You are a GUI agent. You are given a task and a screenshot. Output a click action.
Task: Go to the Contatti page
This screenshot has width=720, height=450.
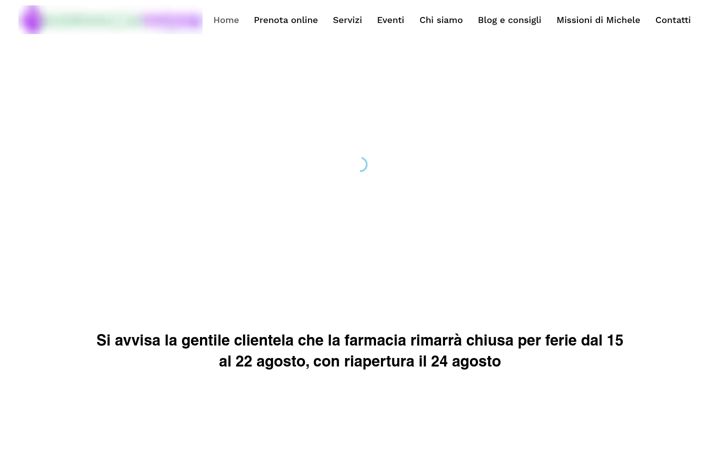tap(673, 20)
